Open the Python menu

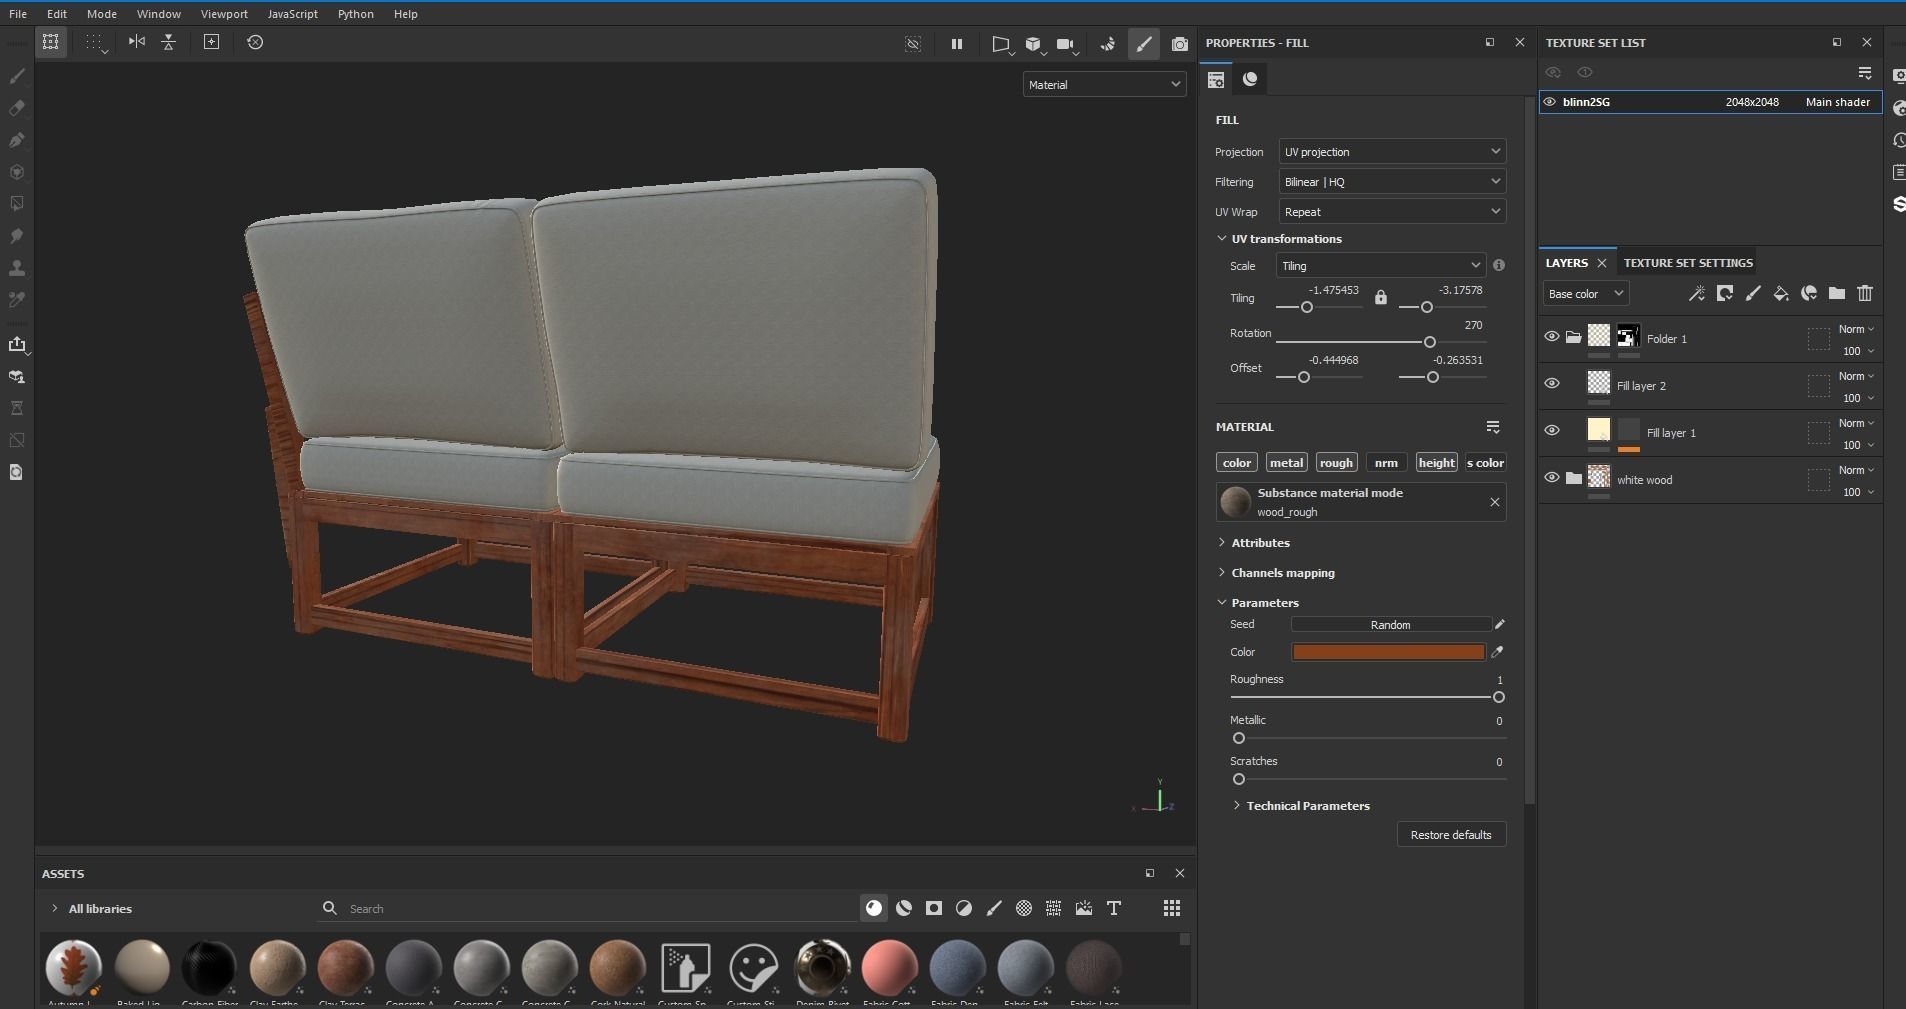click(x=355, y=14)
